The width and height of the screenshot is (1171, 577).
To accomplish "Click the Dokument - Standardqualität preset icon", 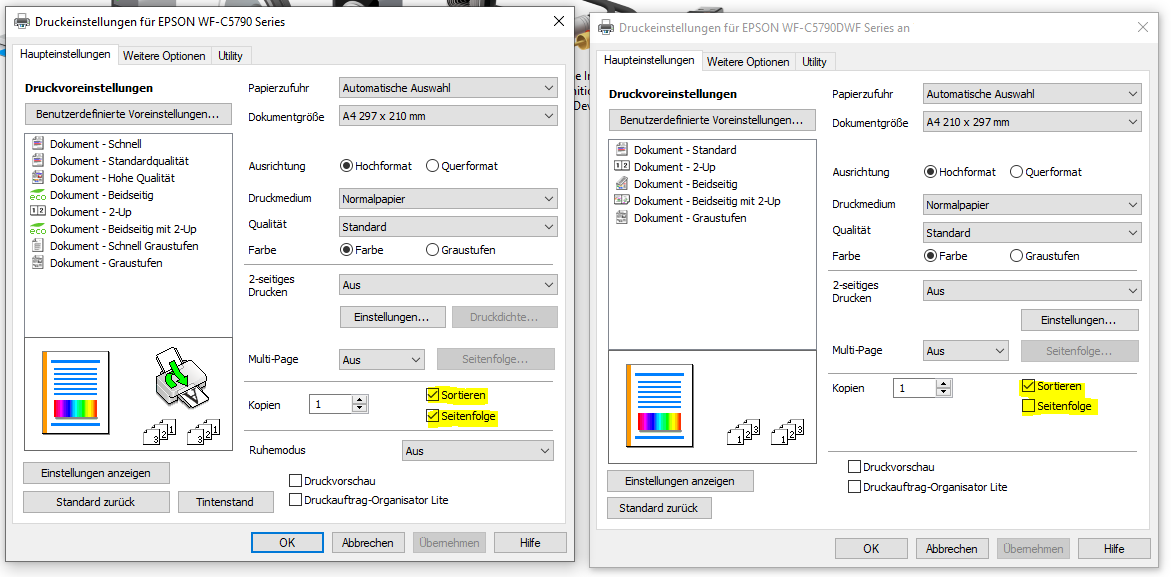I will [38, 161].
